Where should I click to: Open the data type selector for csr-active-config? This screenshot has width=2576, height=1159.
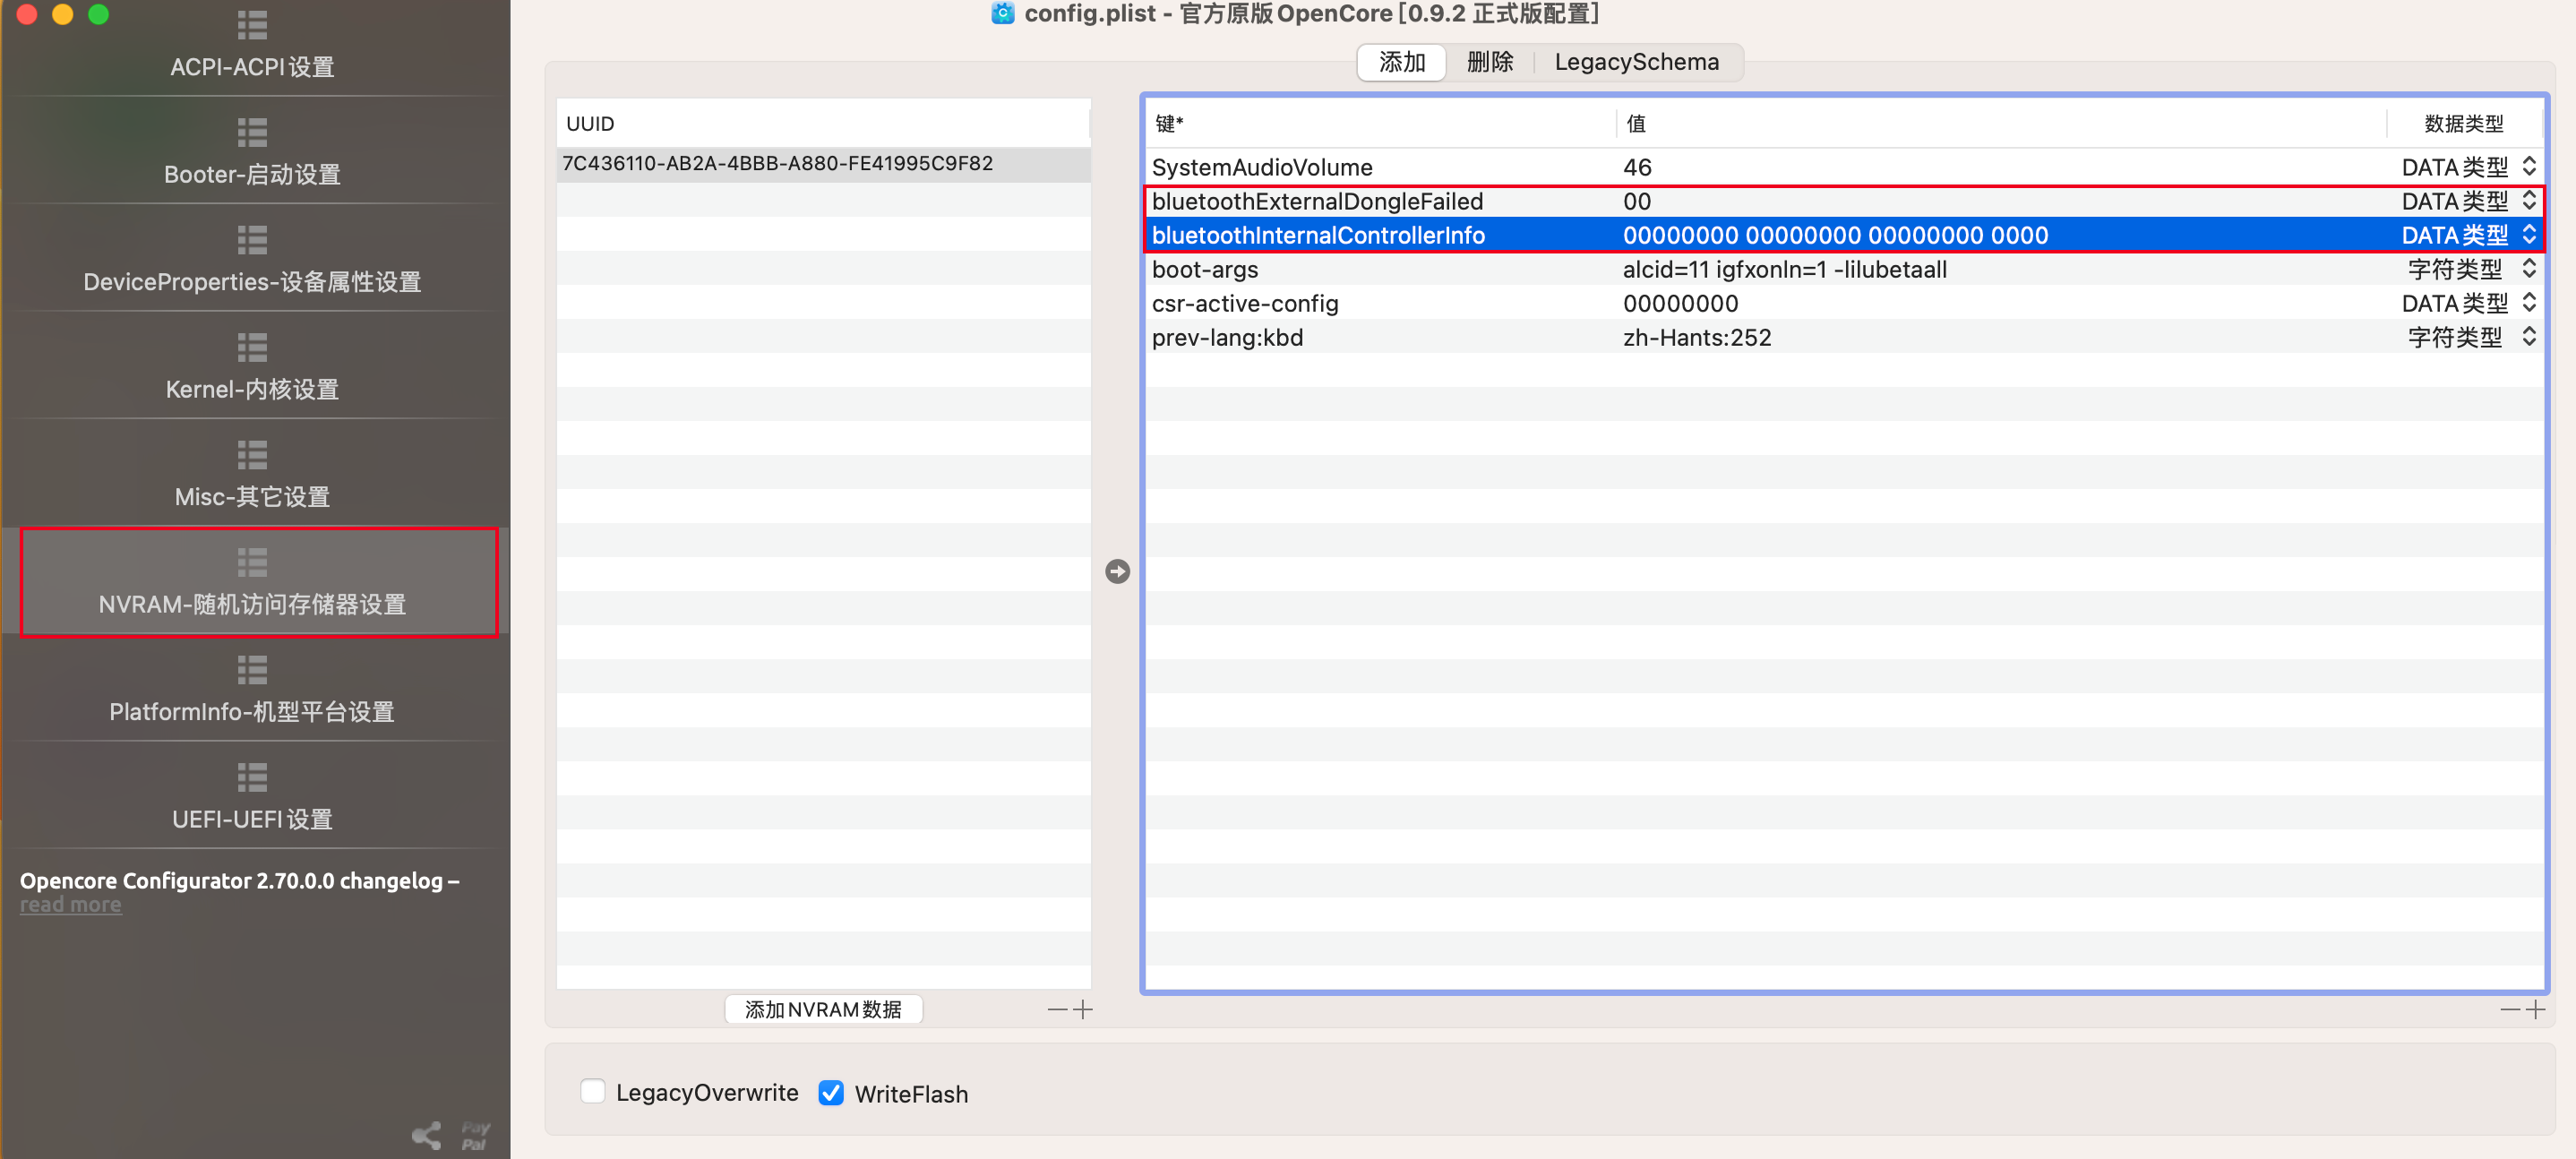click(2529, 302)
